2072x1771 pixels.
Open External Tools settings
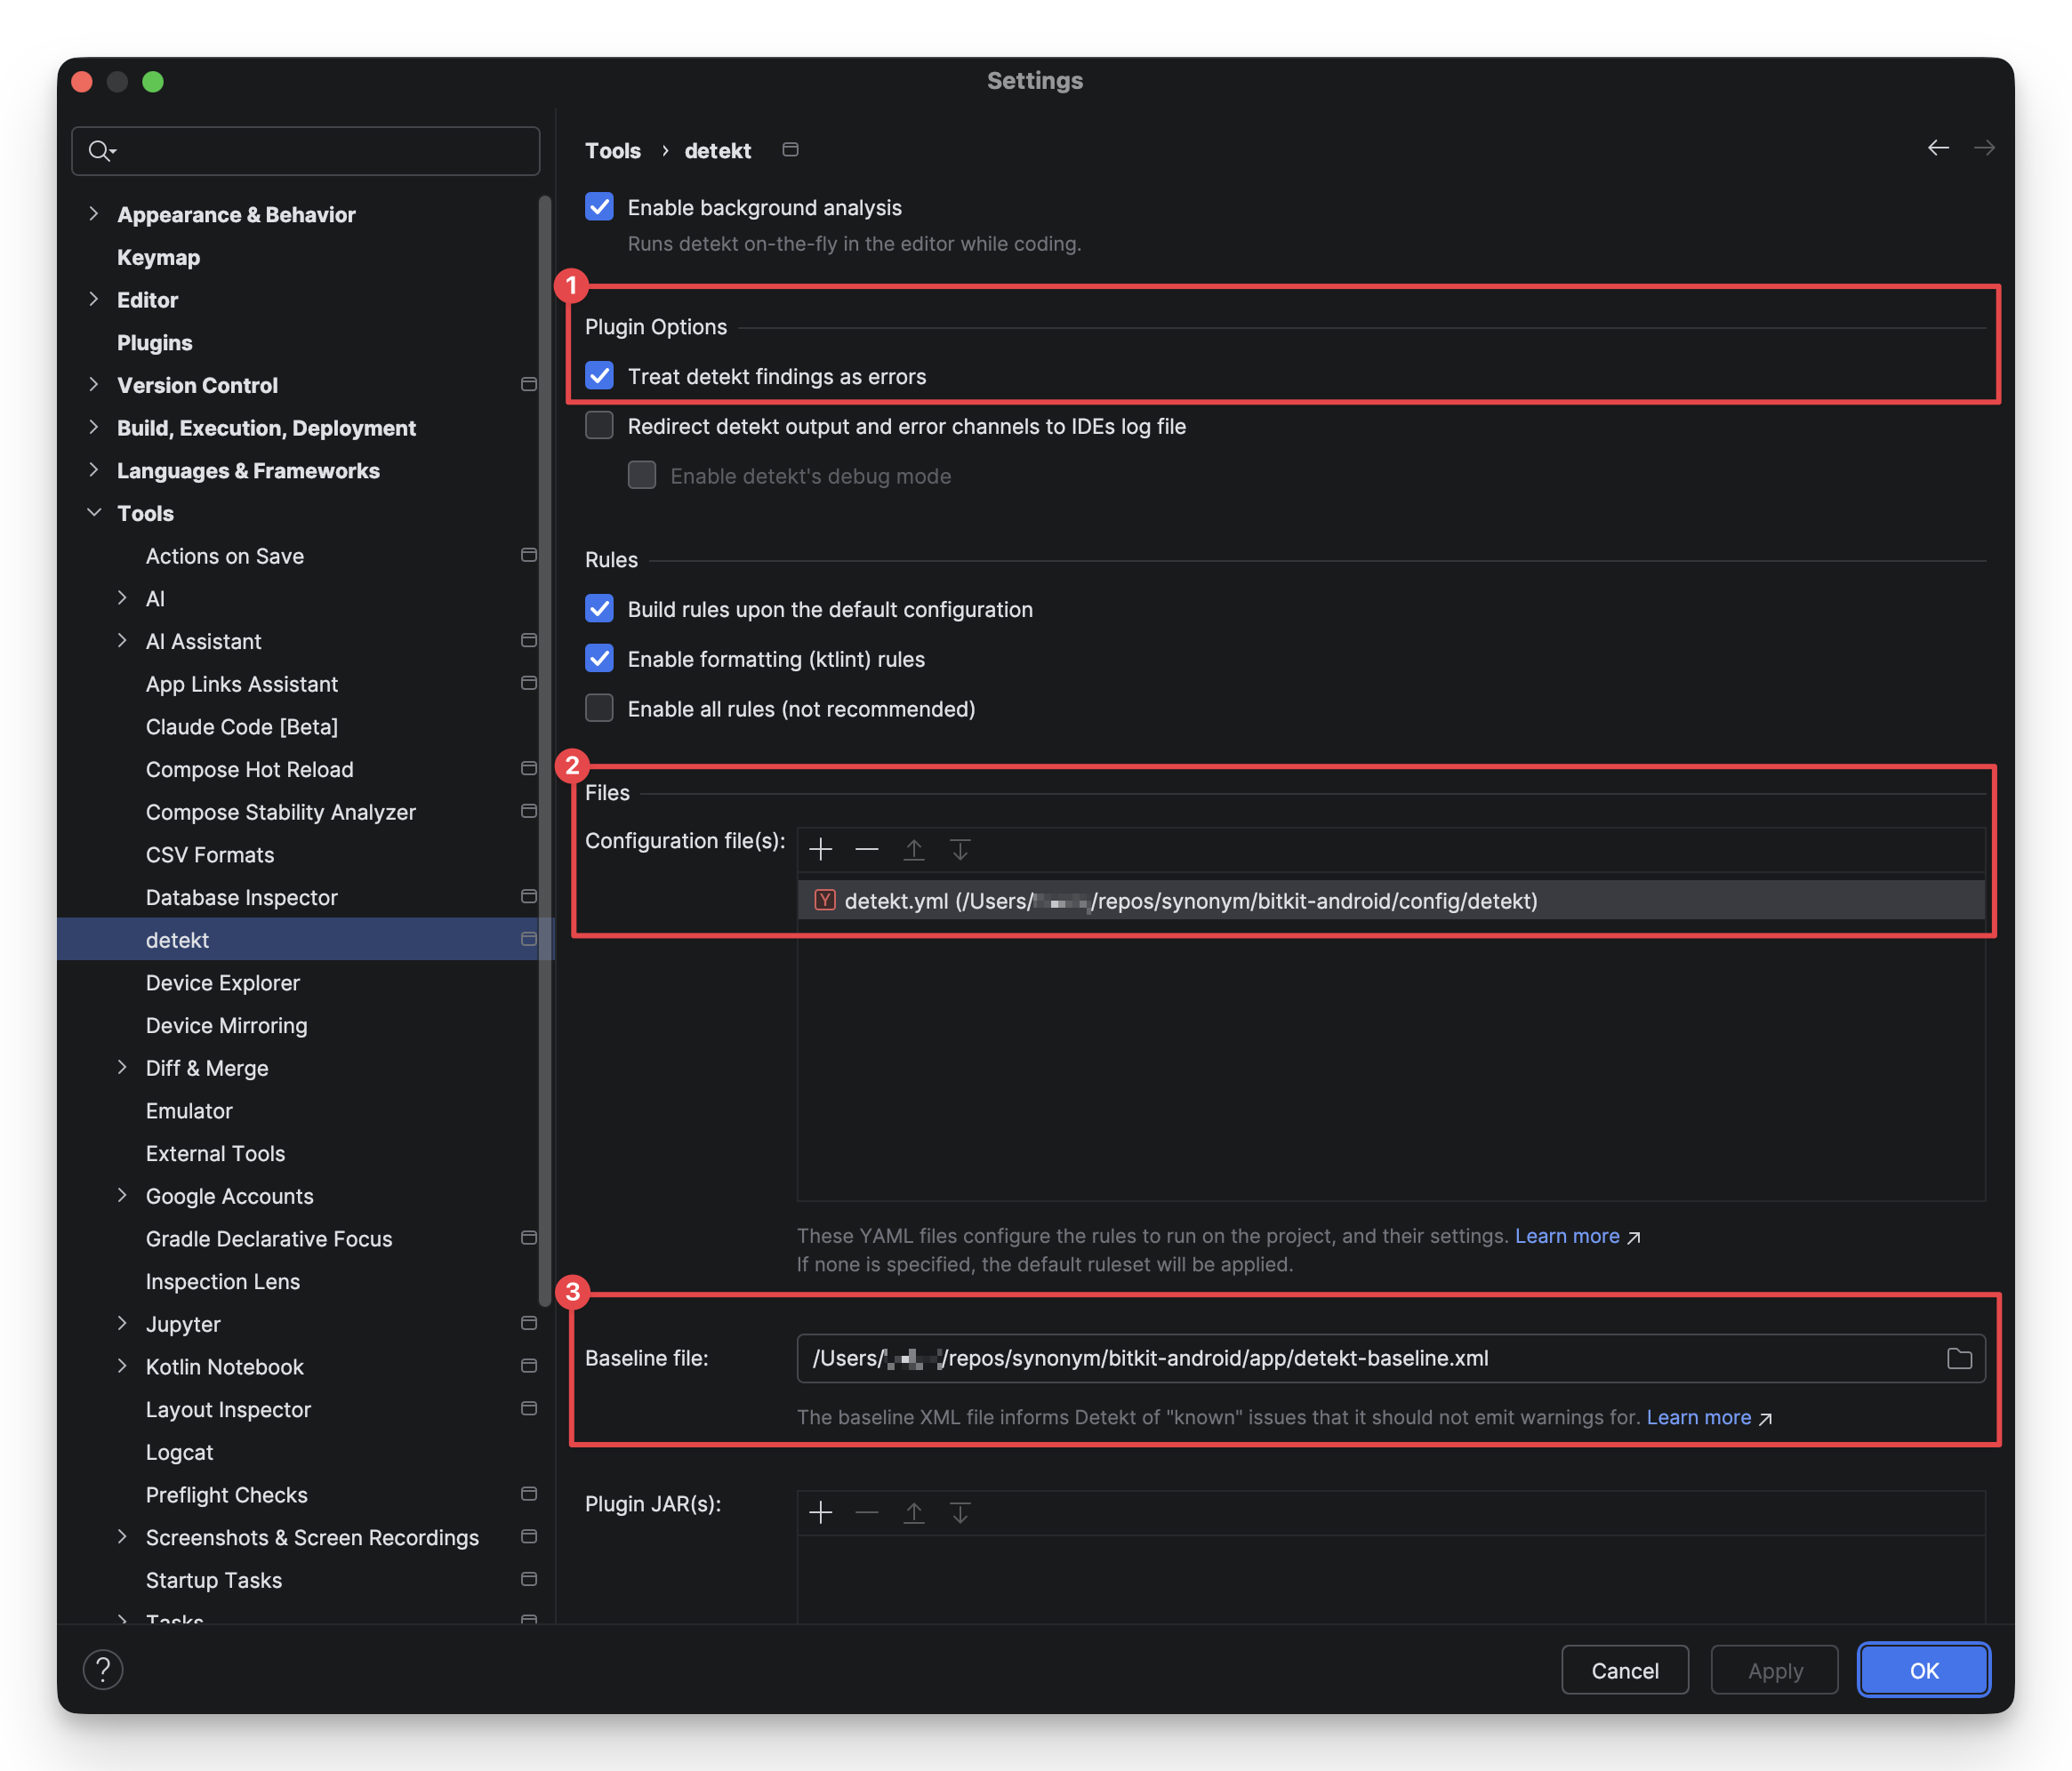(215, 1153)
